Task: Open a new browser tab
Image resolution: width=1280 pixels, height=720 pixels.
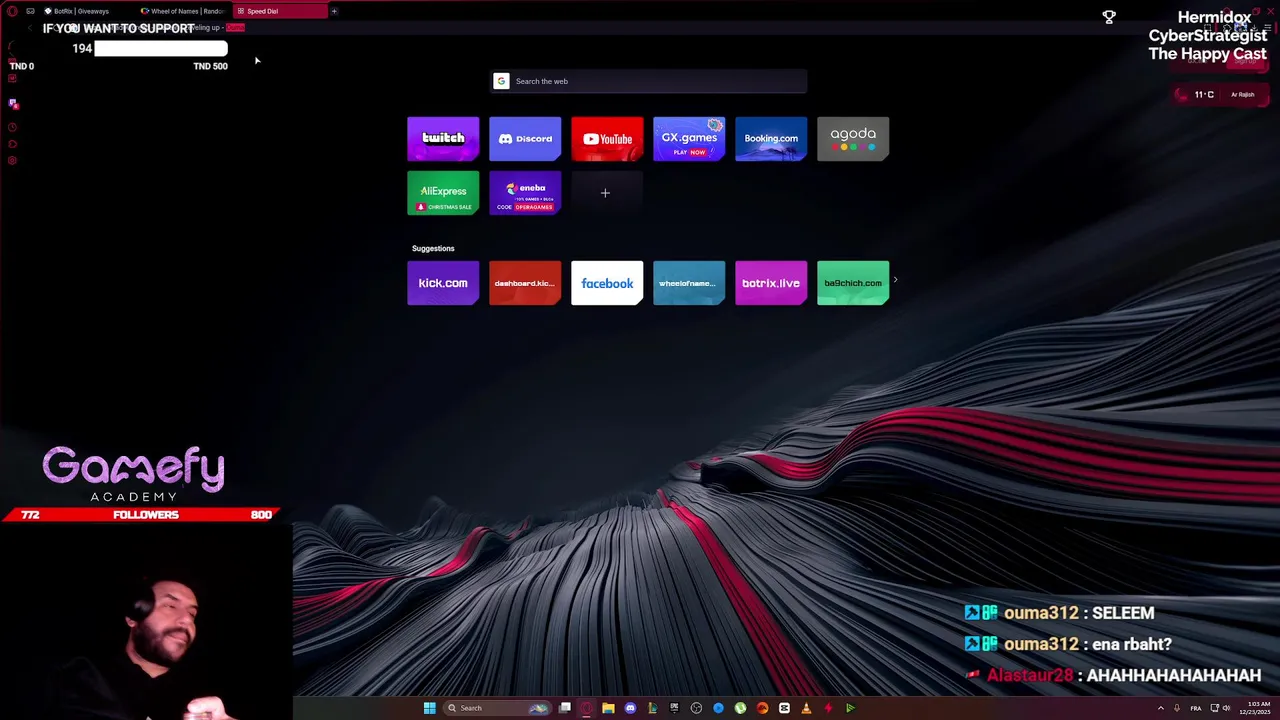Action: click(x=334, y=11)
